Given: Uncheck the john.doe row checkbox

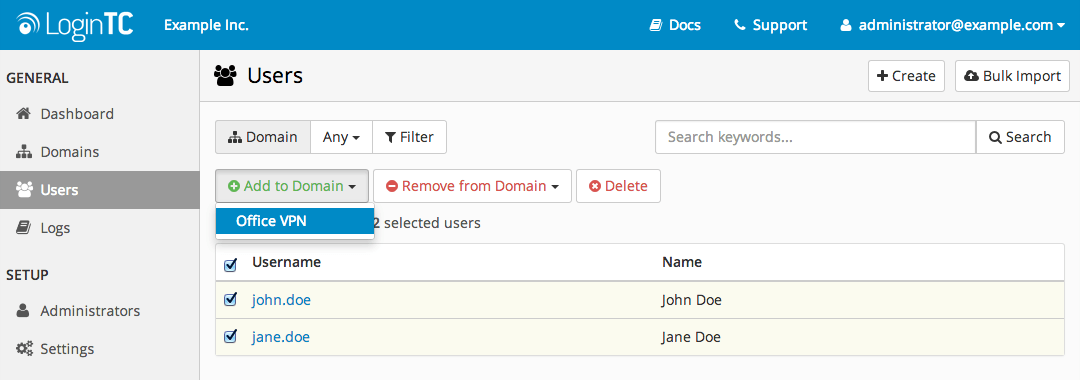Looking at the screenshot, I should pos(231,299).
